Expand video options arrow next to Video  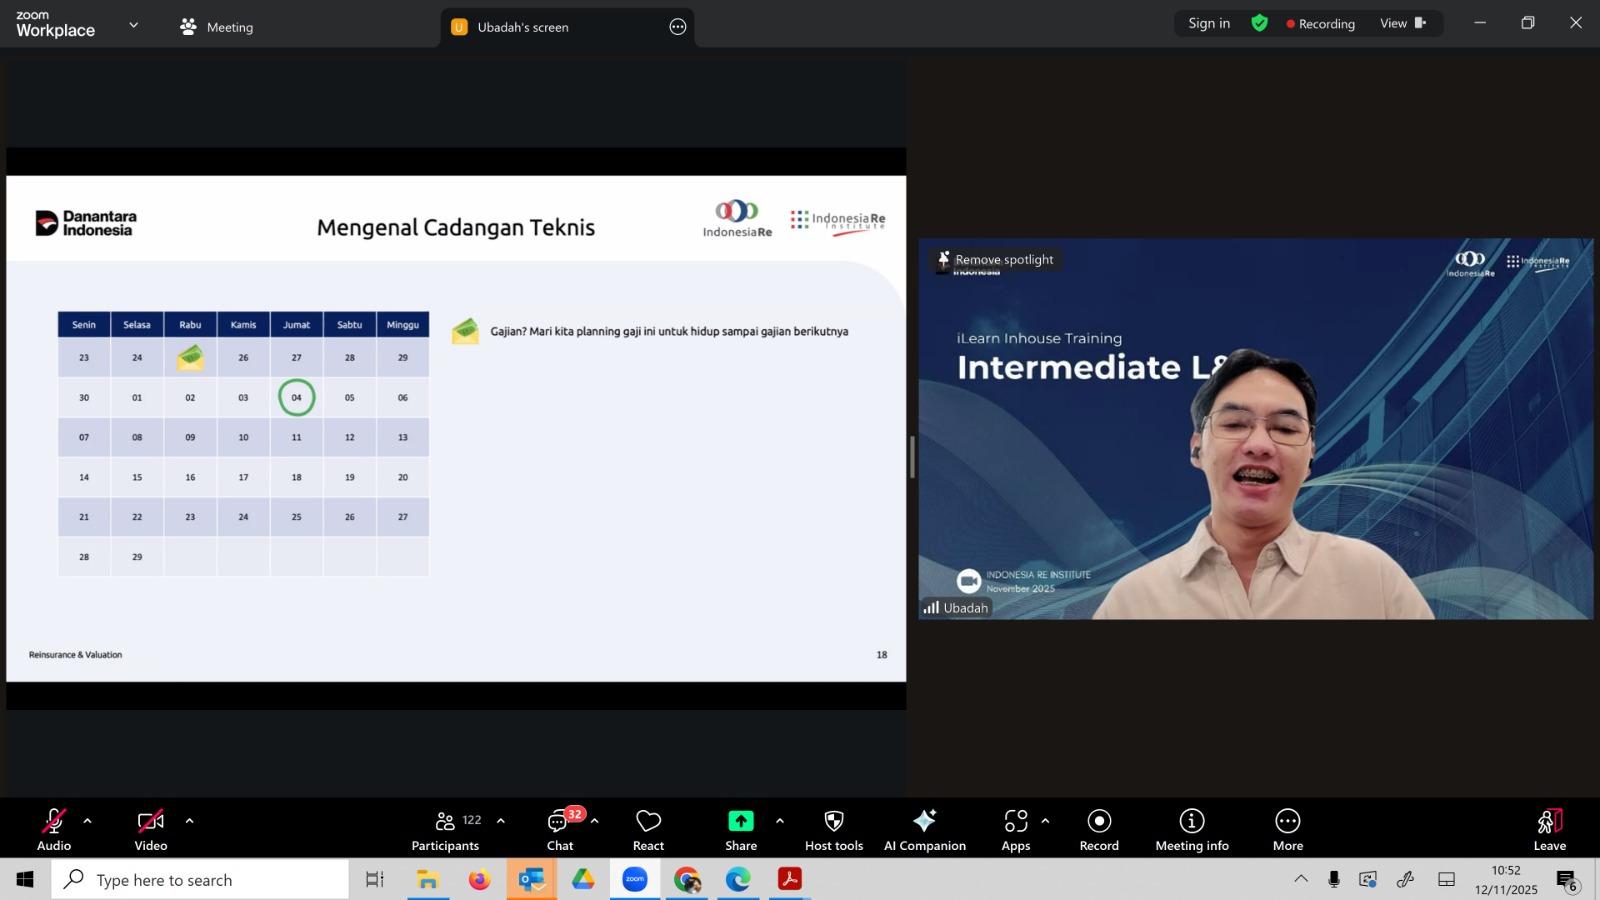189,821
